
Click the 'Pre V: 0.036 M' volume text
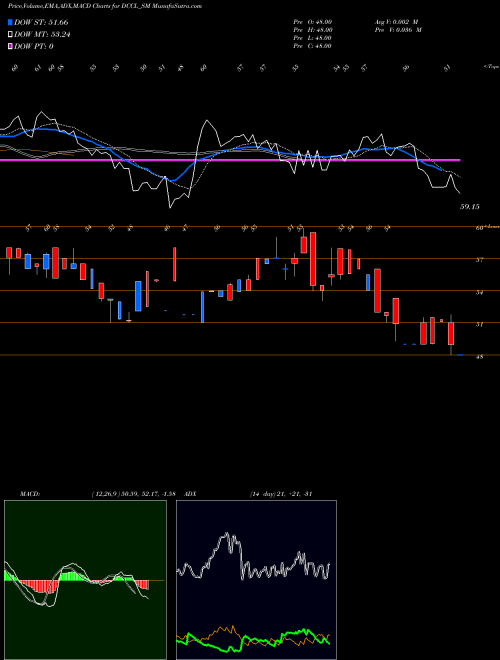point(397,30)
